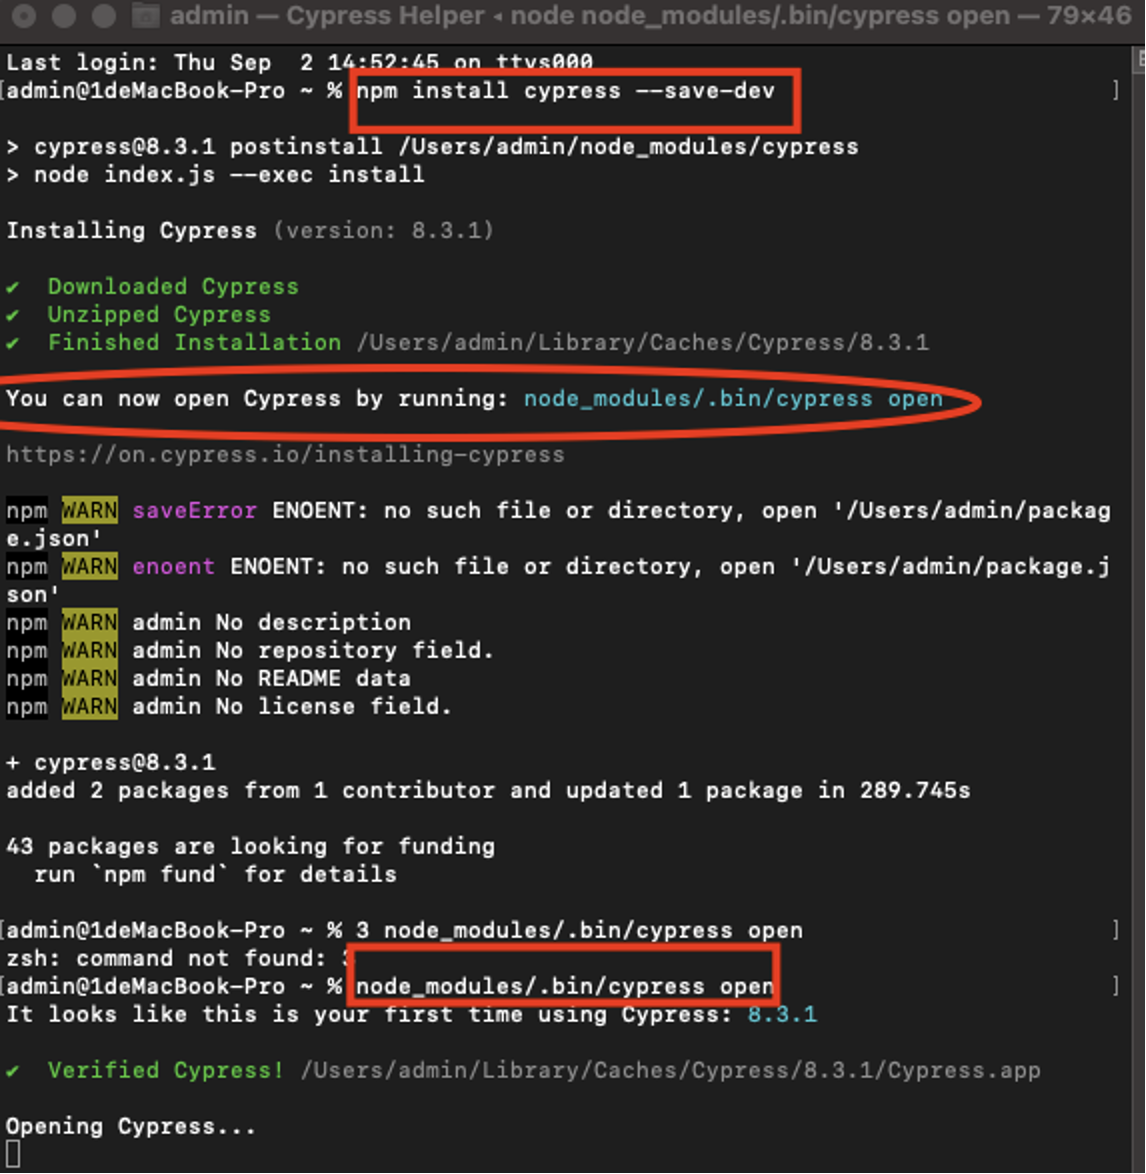1146x1174 pixels.
Task: Click the 'admin No description' warning line
Action: [x=208, y=623]
